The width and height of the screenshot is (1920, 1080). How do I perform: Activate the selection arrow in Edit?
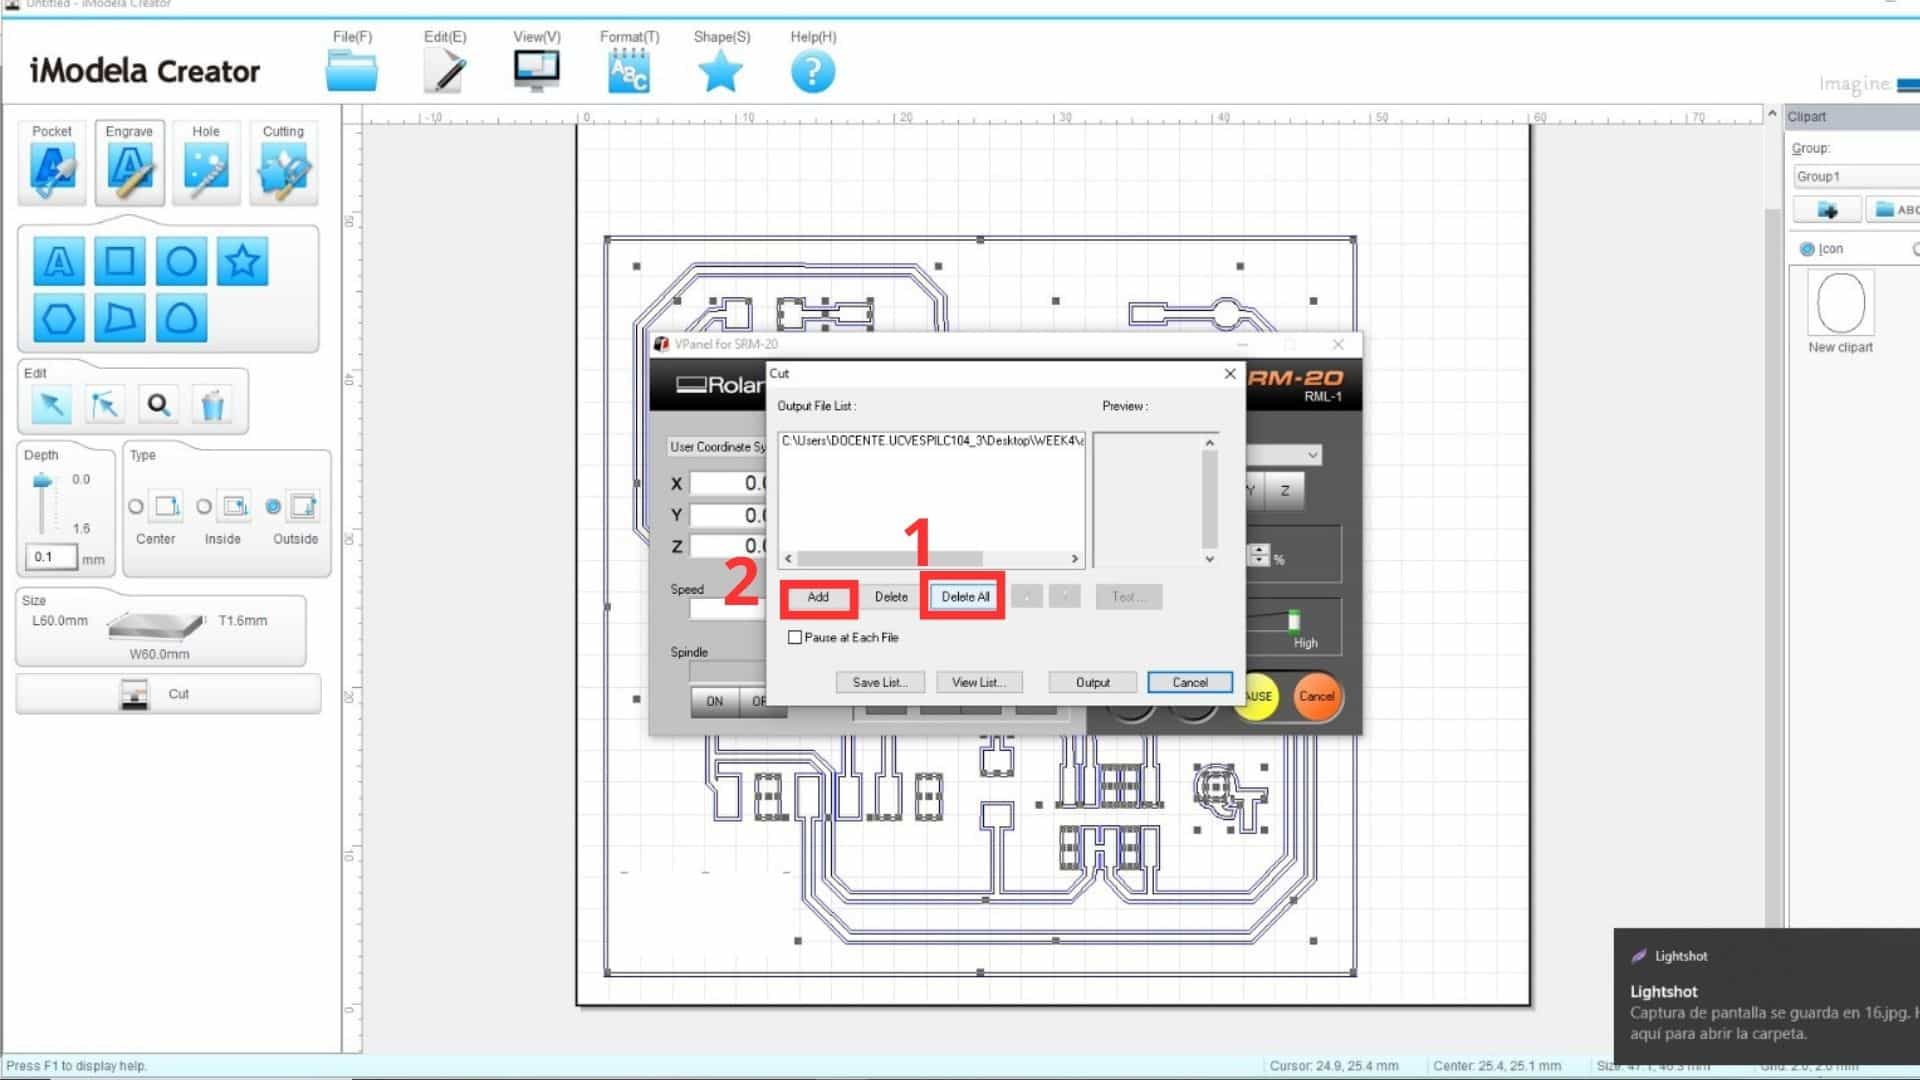click(x=51, y=405)
